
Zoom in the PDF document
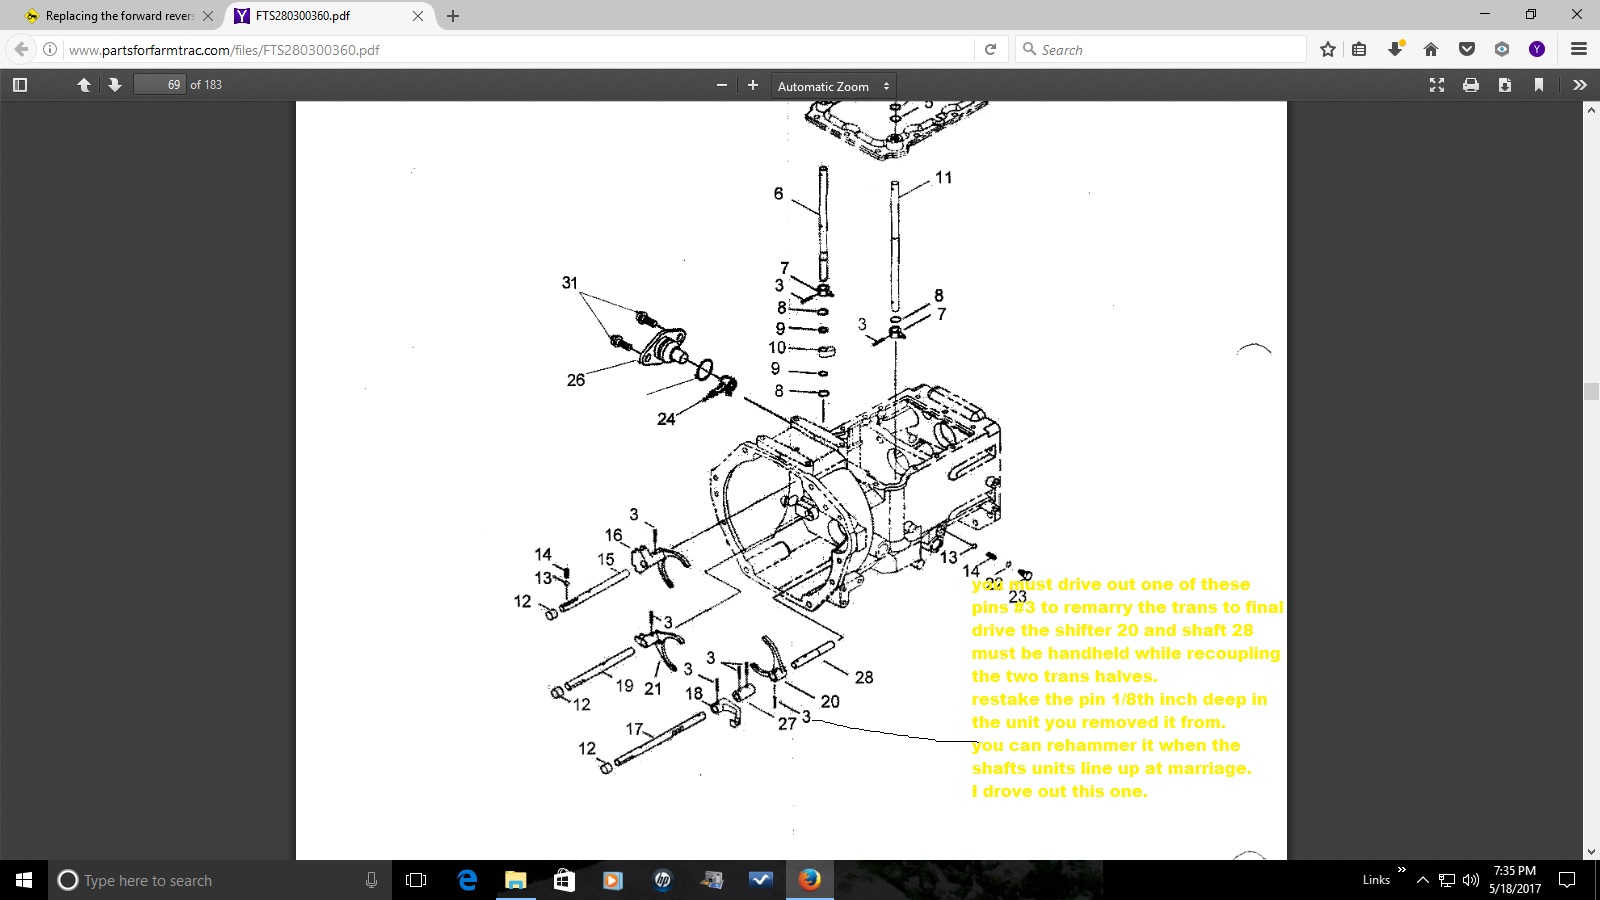753,85
